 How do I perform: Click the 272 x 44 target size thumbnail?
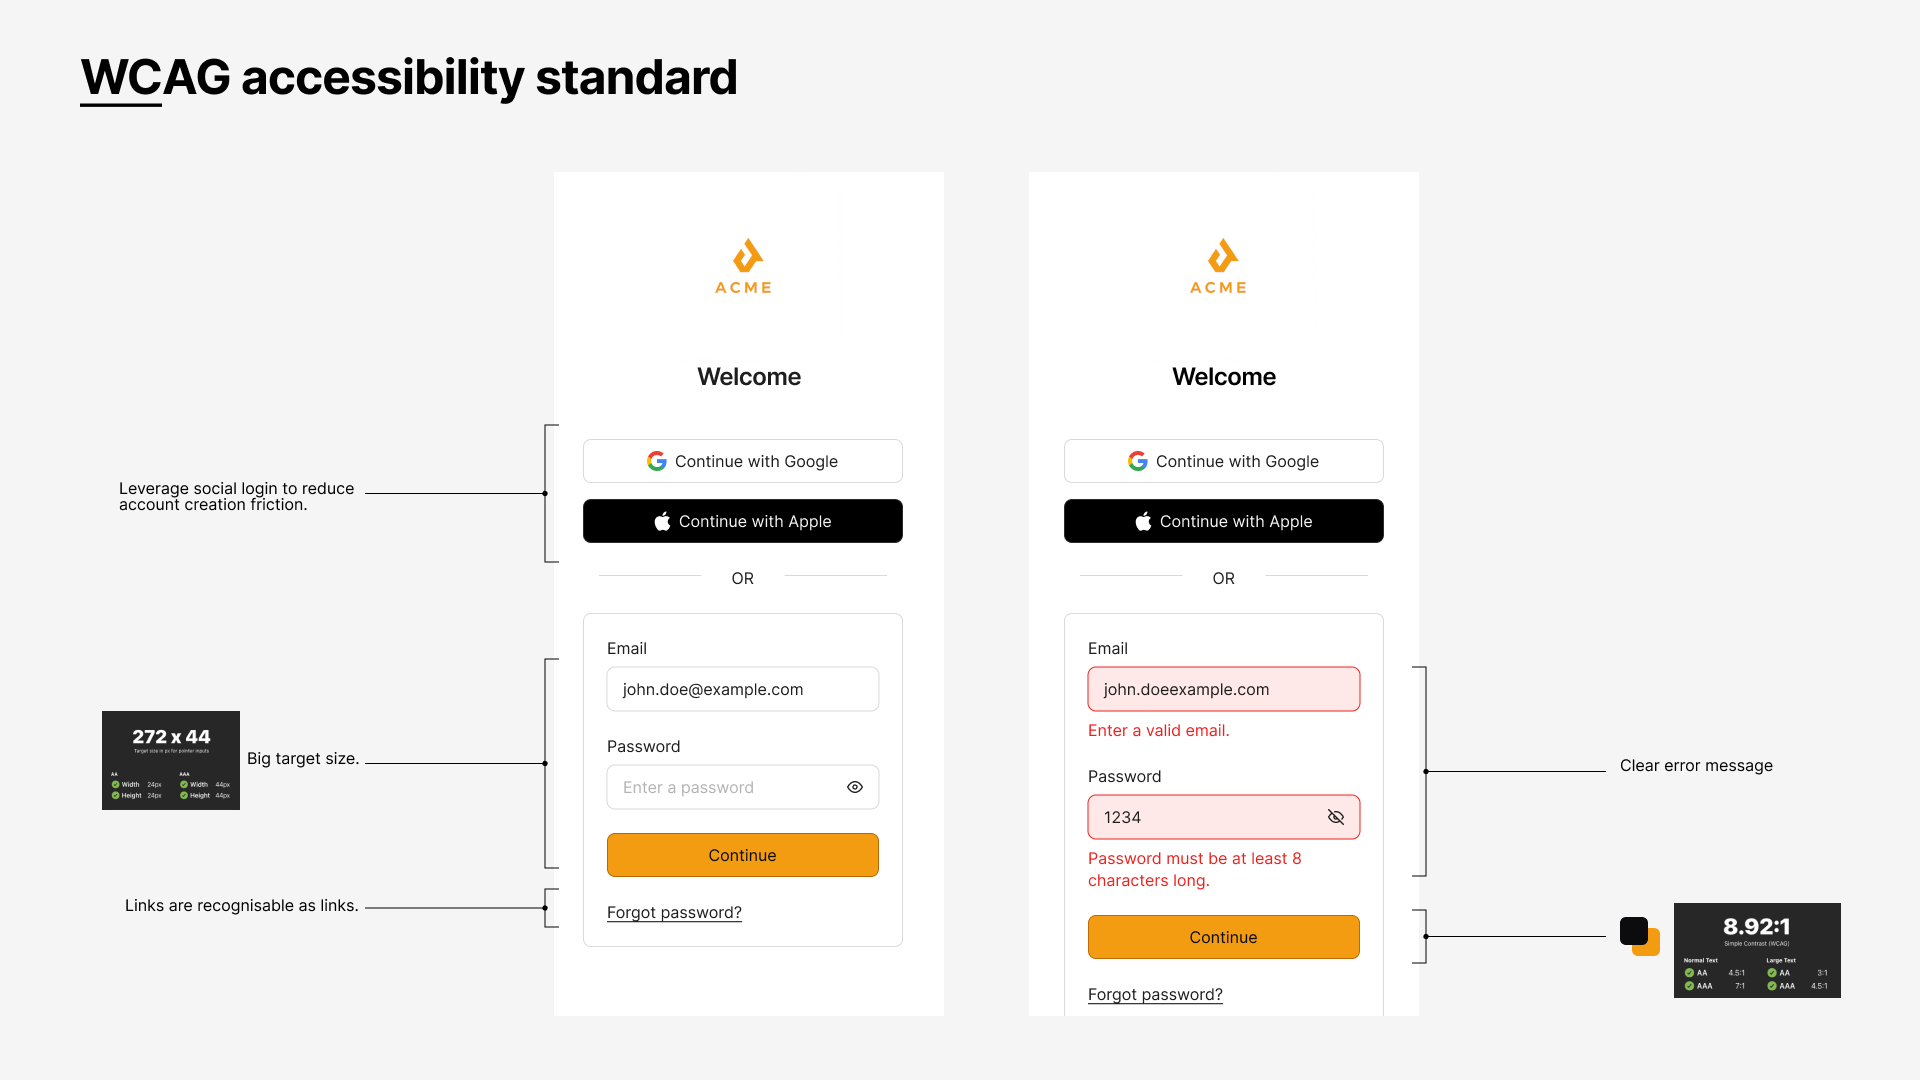tap(171, 760)
